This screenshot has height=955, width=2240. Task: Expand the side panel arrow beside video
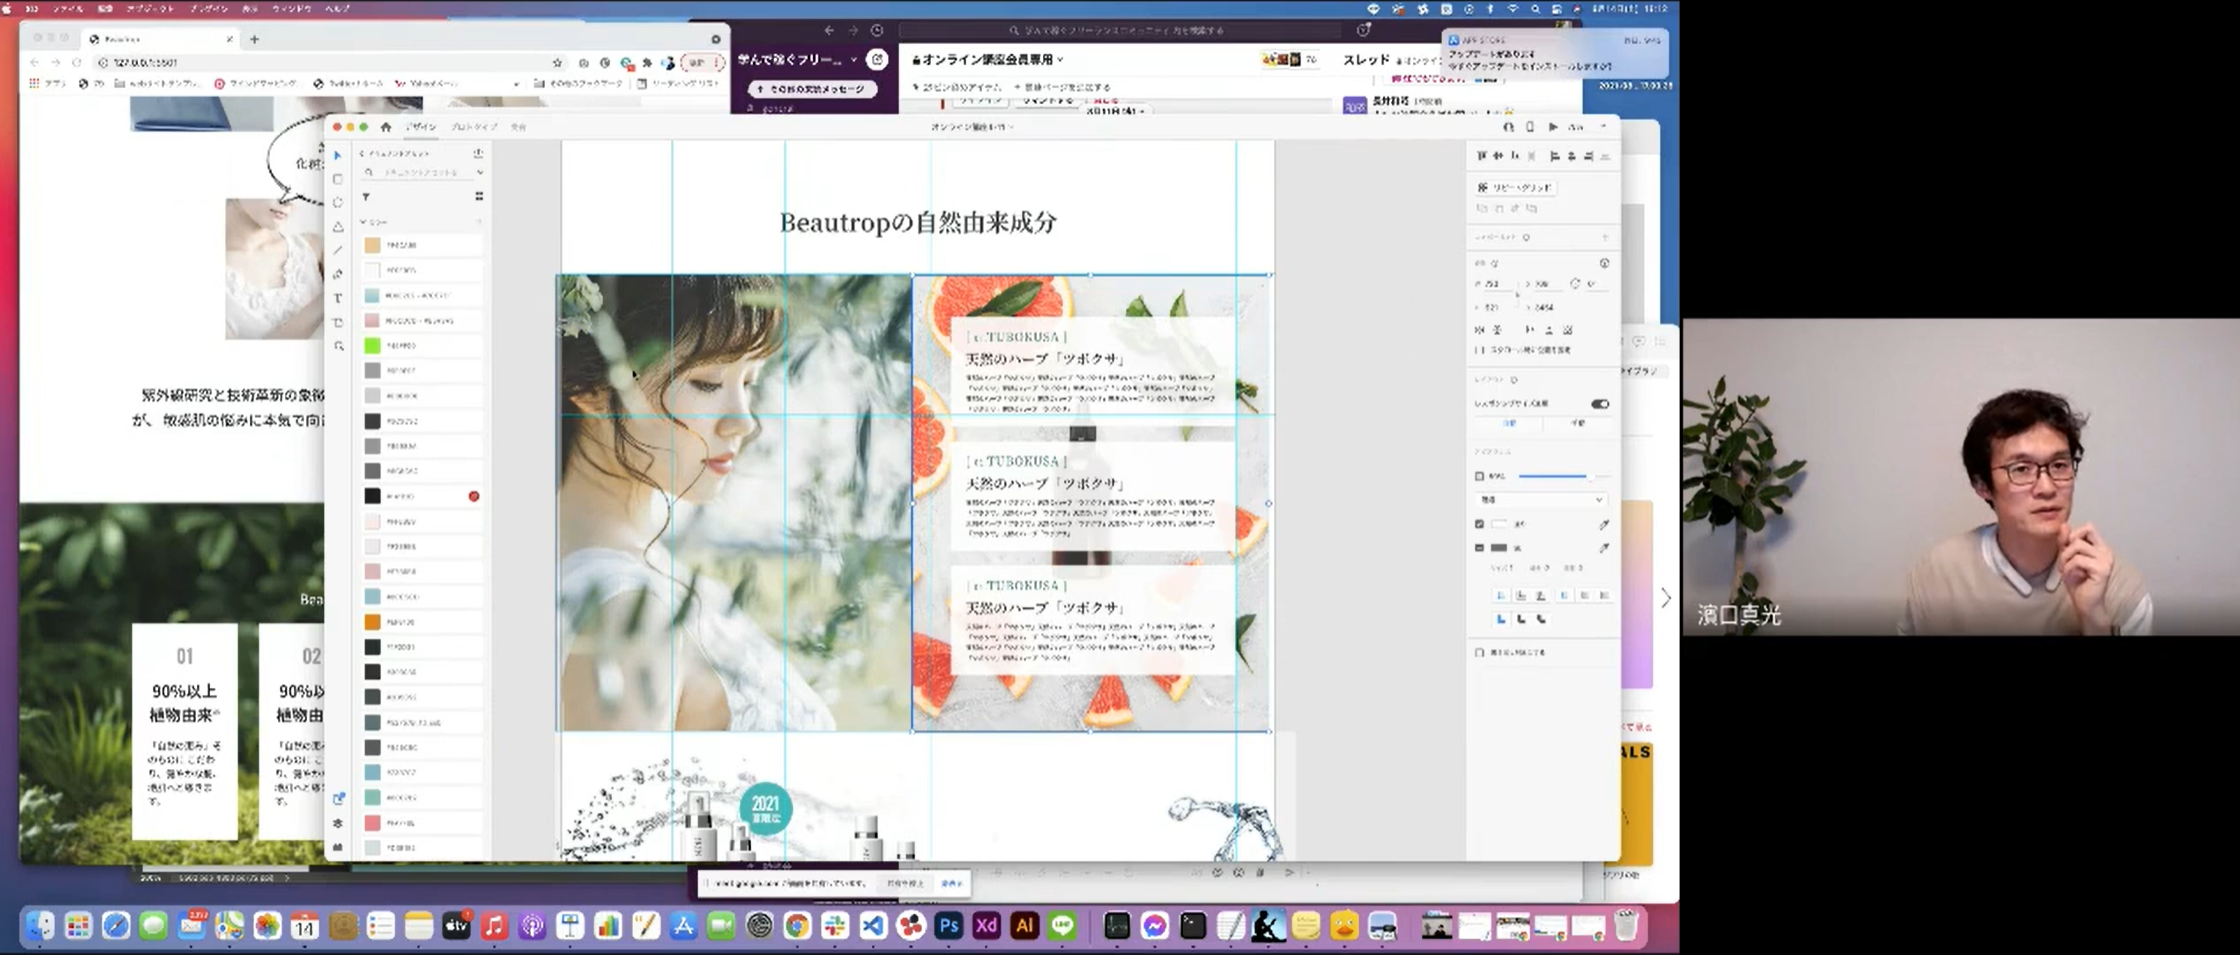pyautogui.click(x=1666, y=598)
